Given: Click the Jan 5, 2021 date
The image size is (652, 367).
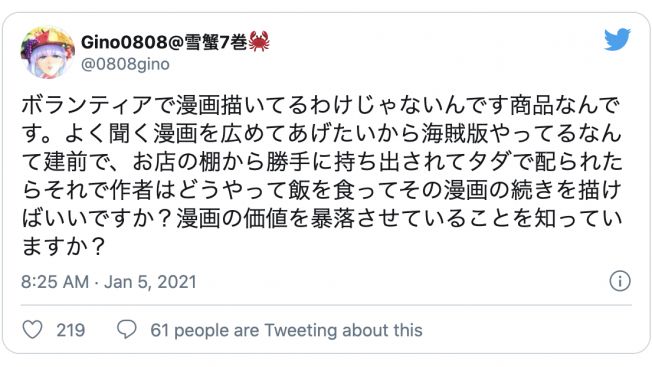Looking at the screenshot, I should click(150, 282).
